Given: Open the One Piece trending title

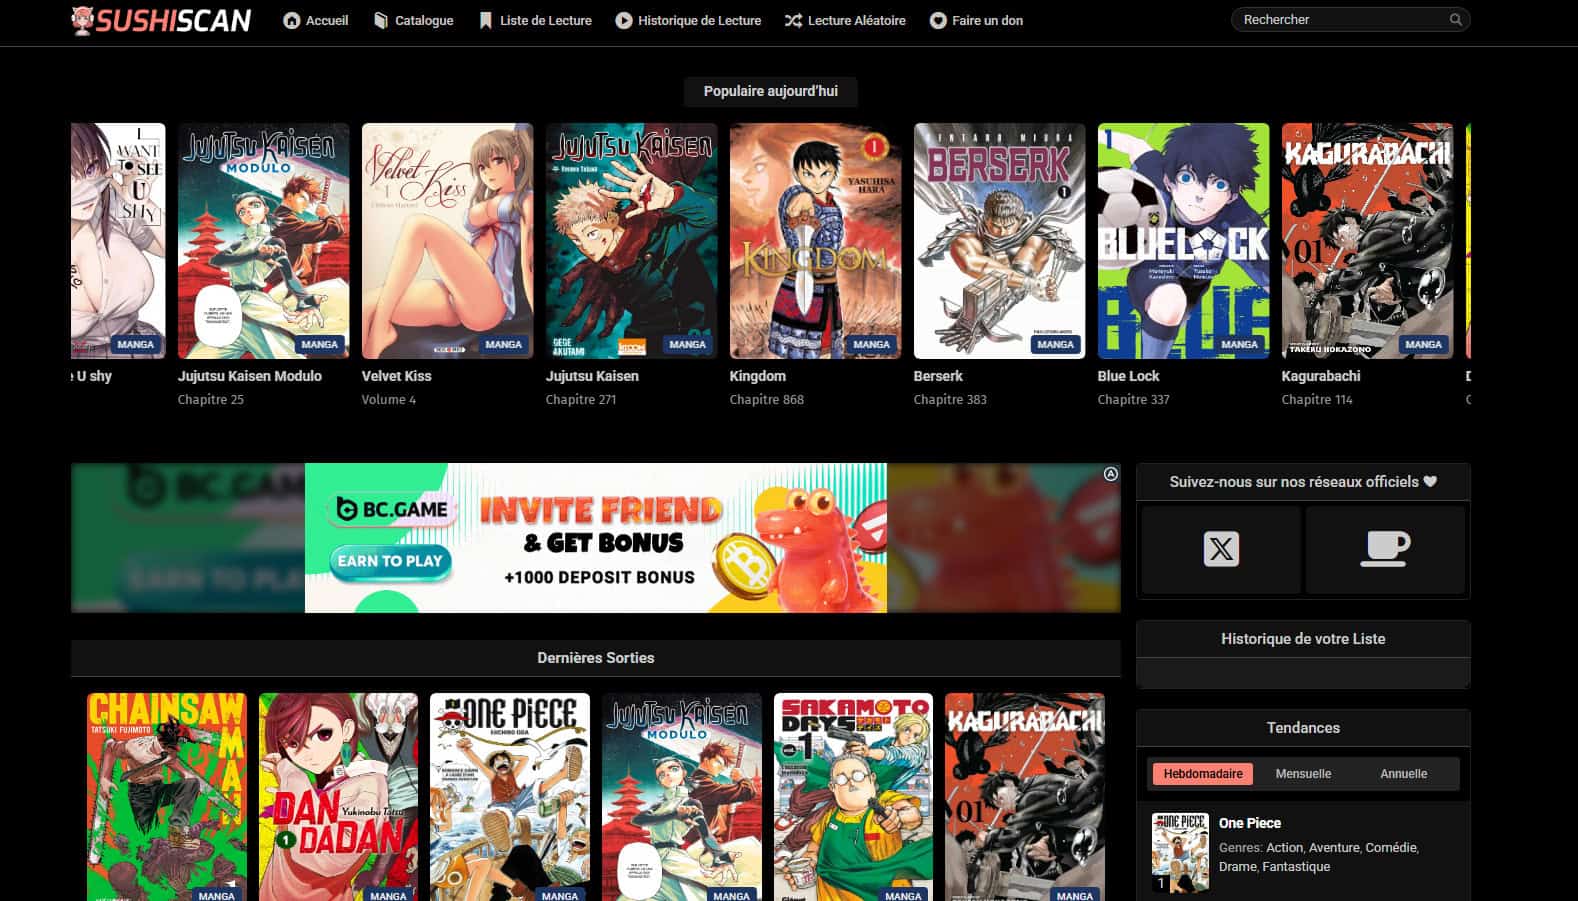Looking at the screenshot, I should 1249,823.
